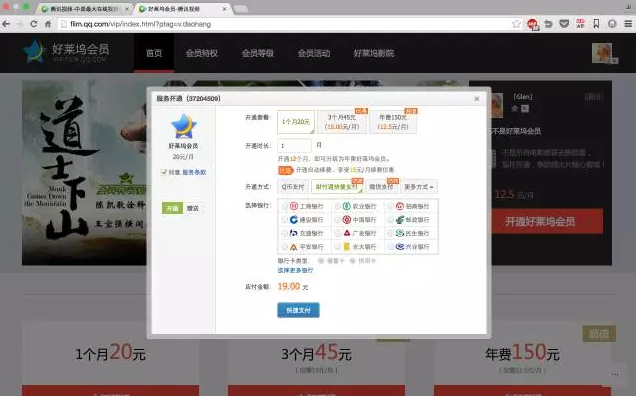Open the 会员特权 navigation item
Image resolution: width=636 pixels, height=396 pixels.
[x=202, y=53]
